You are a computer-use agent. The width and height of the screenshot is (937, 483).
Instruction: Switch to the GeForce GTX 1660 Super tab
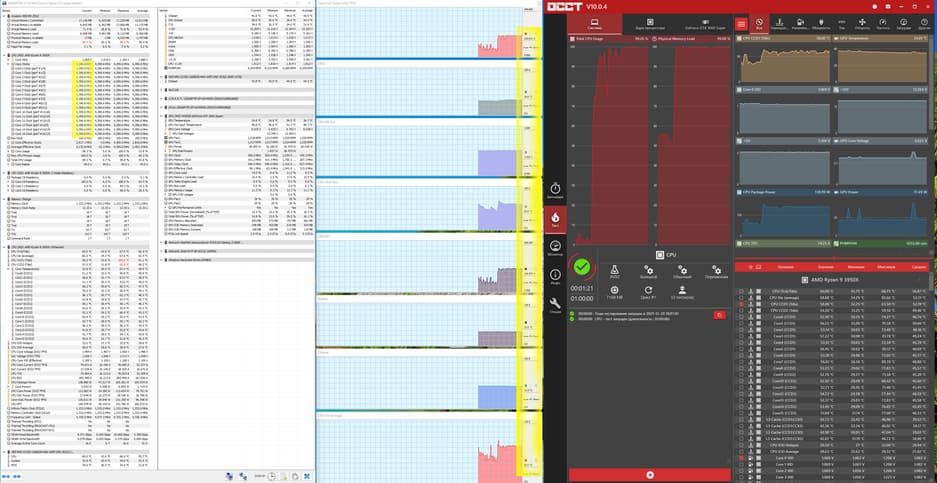(x=705, y=25)
